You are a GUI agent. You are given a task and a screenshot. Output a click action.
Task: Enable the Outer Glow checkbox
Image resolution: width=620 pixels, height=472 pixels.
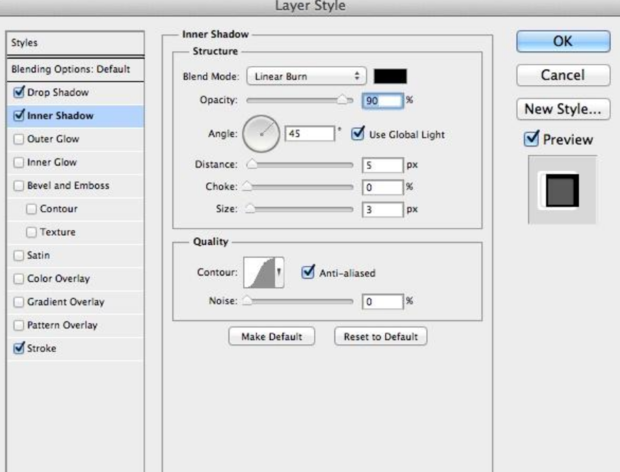click(19, 139)
